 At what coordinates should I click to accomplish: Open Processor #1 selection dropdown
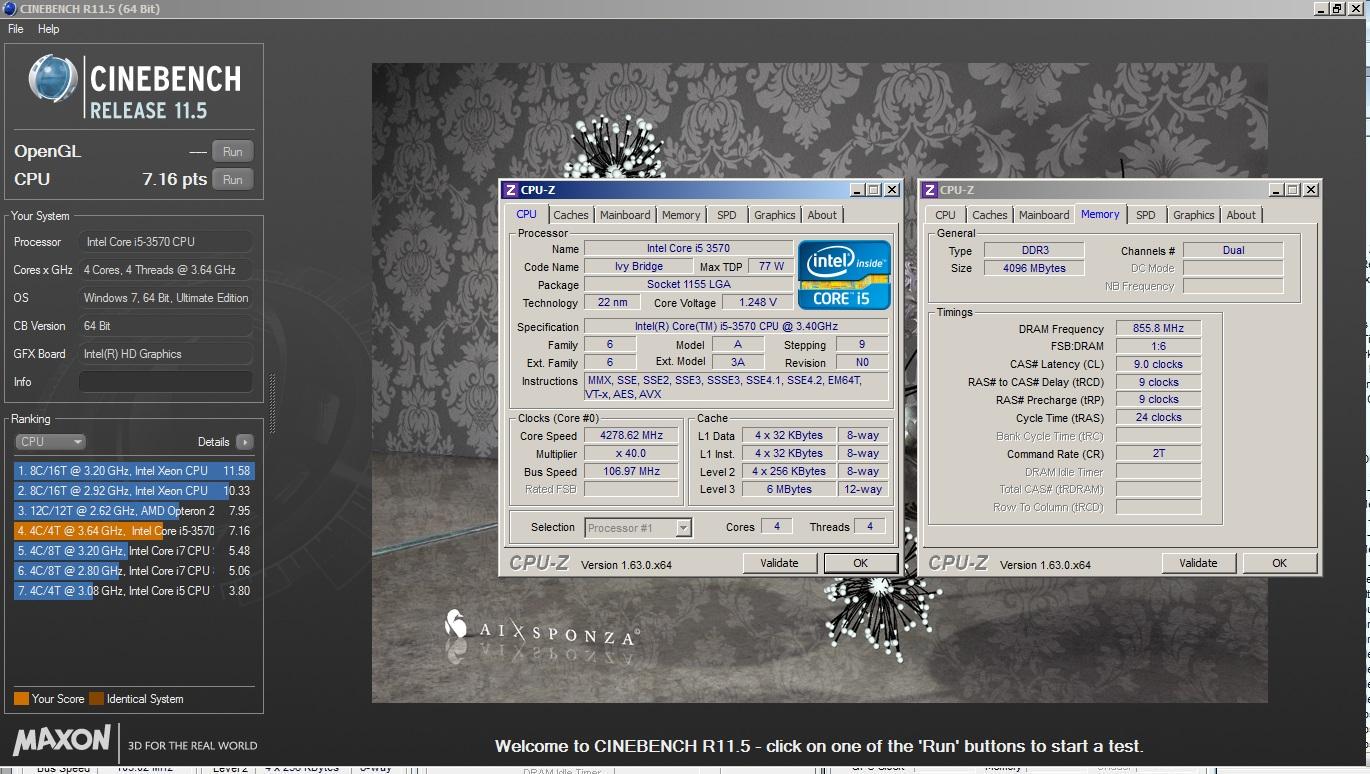point(638,528)
